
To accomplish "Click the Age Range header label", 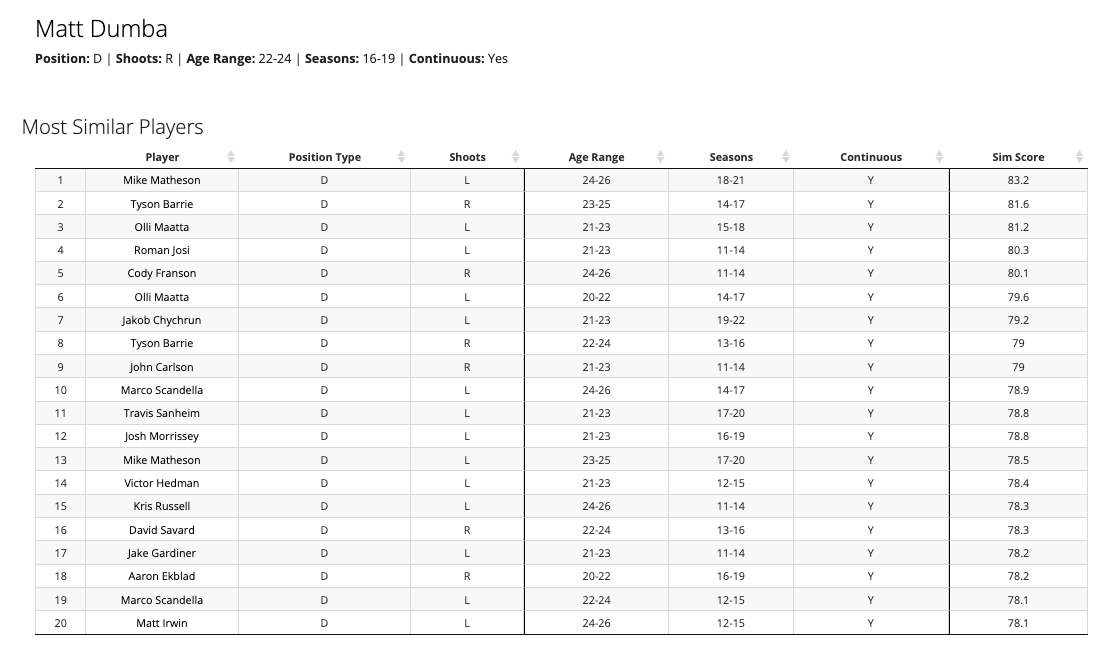I will click(596, 157).
